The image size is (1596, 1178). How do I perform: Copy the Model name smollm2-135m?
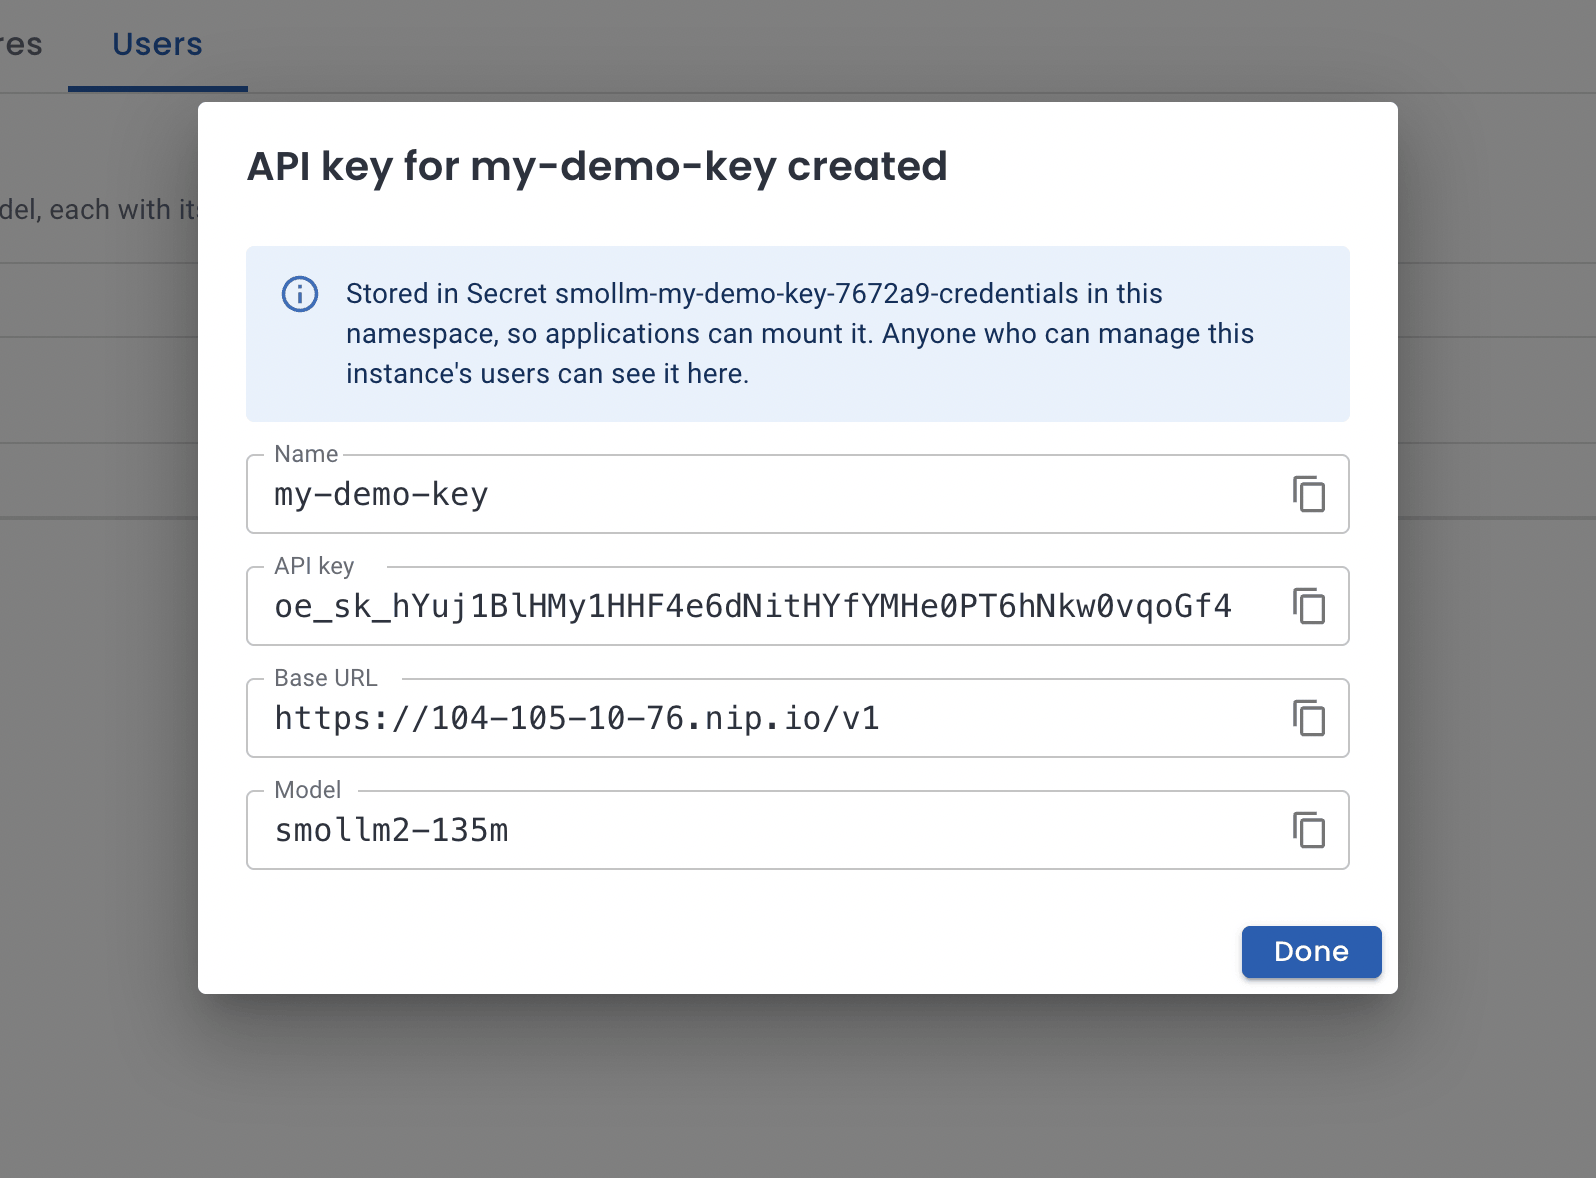(x=1308, y=830)
